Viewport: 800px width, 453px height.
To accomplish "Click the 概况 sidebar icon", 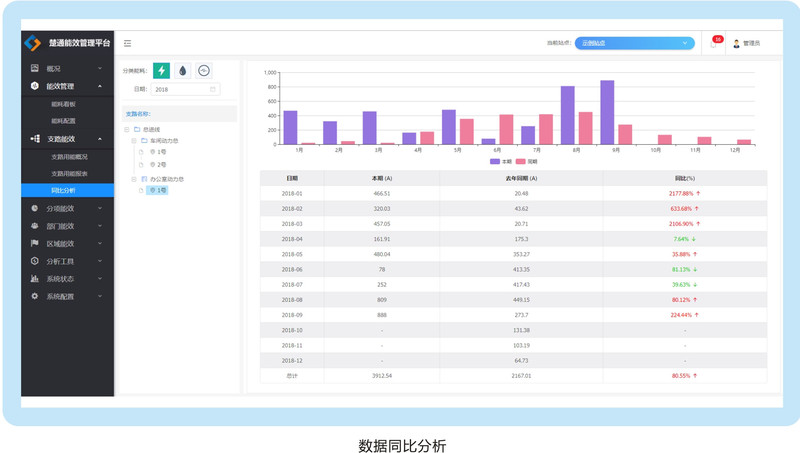I will click(35, 68).
